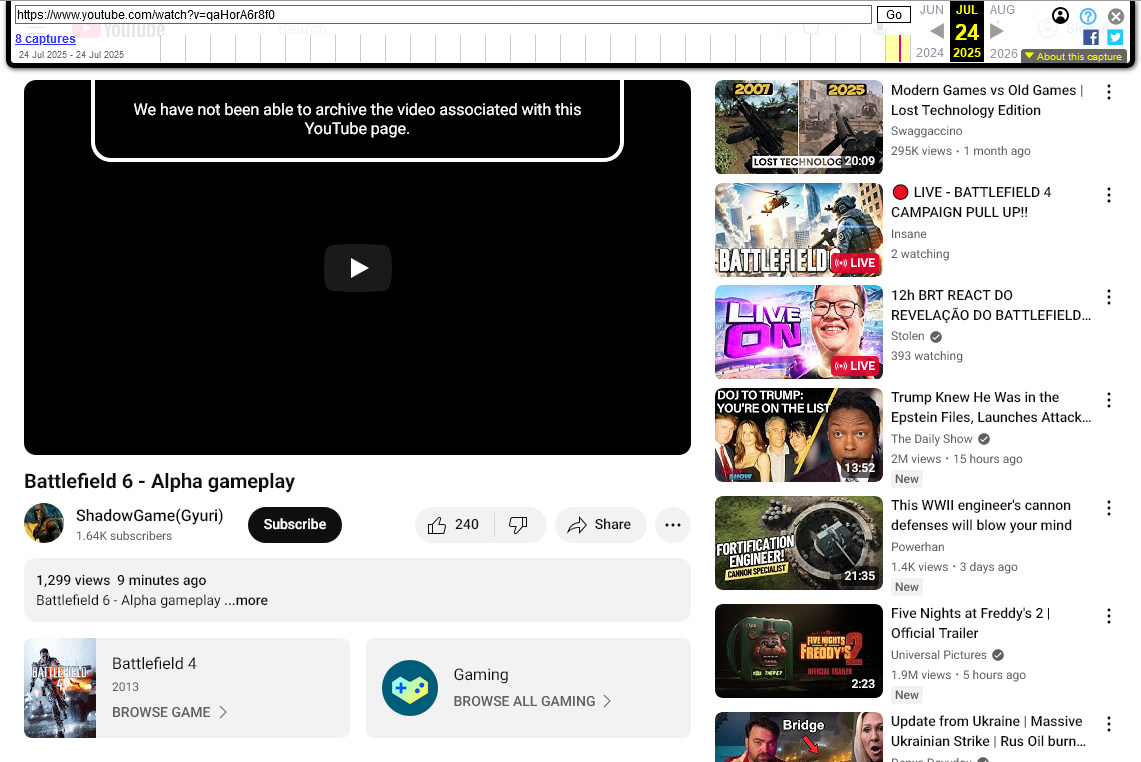The width and height of the screenshot is (1141, 762).
Task: Share capture on Facebook
Action: [x=1091, y=37]
